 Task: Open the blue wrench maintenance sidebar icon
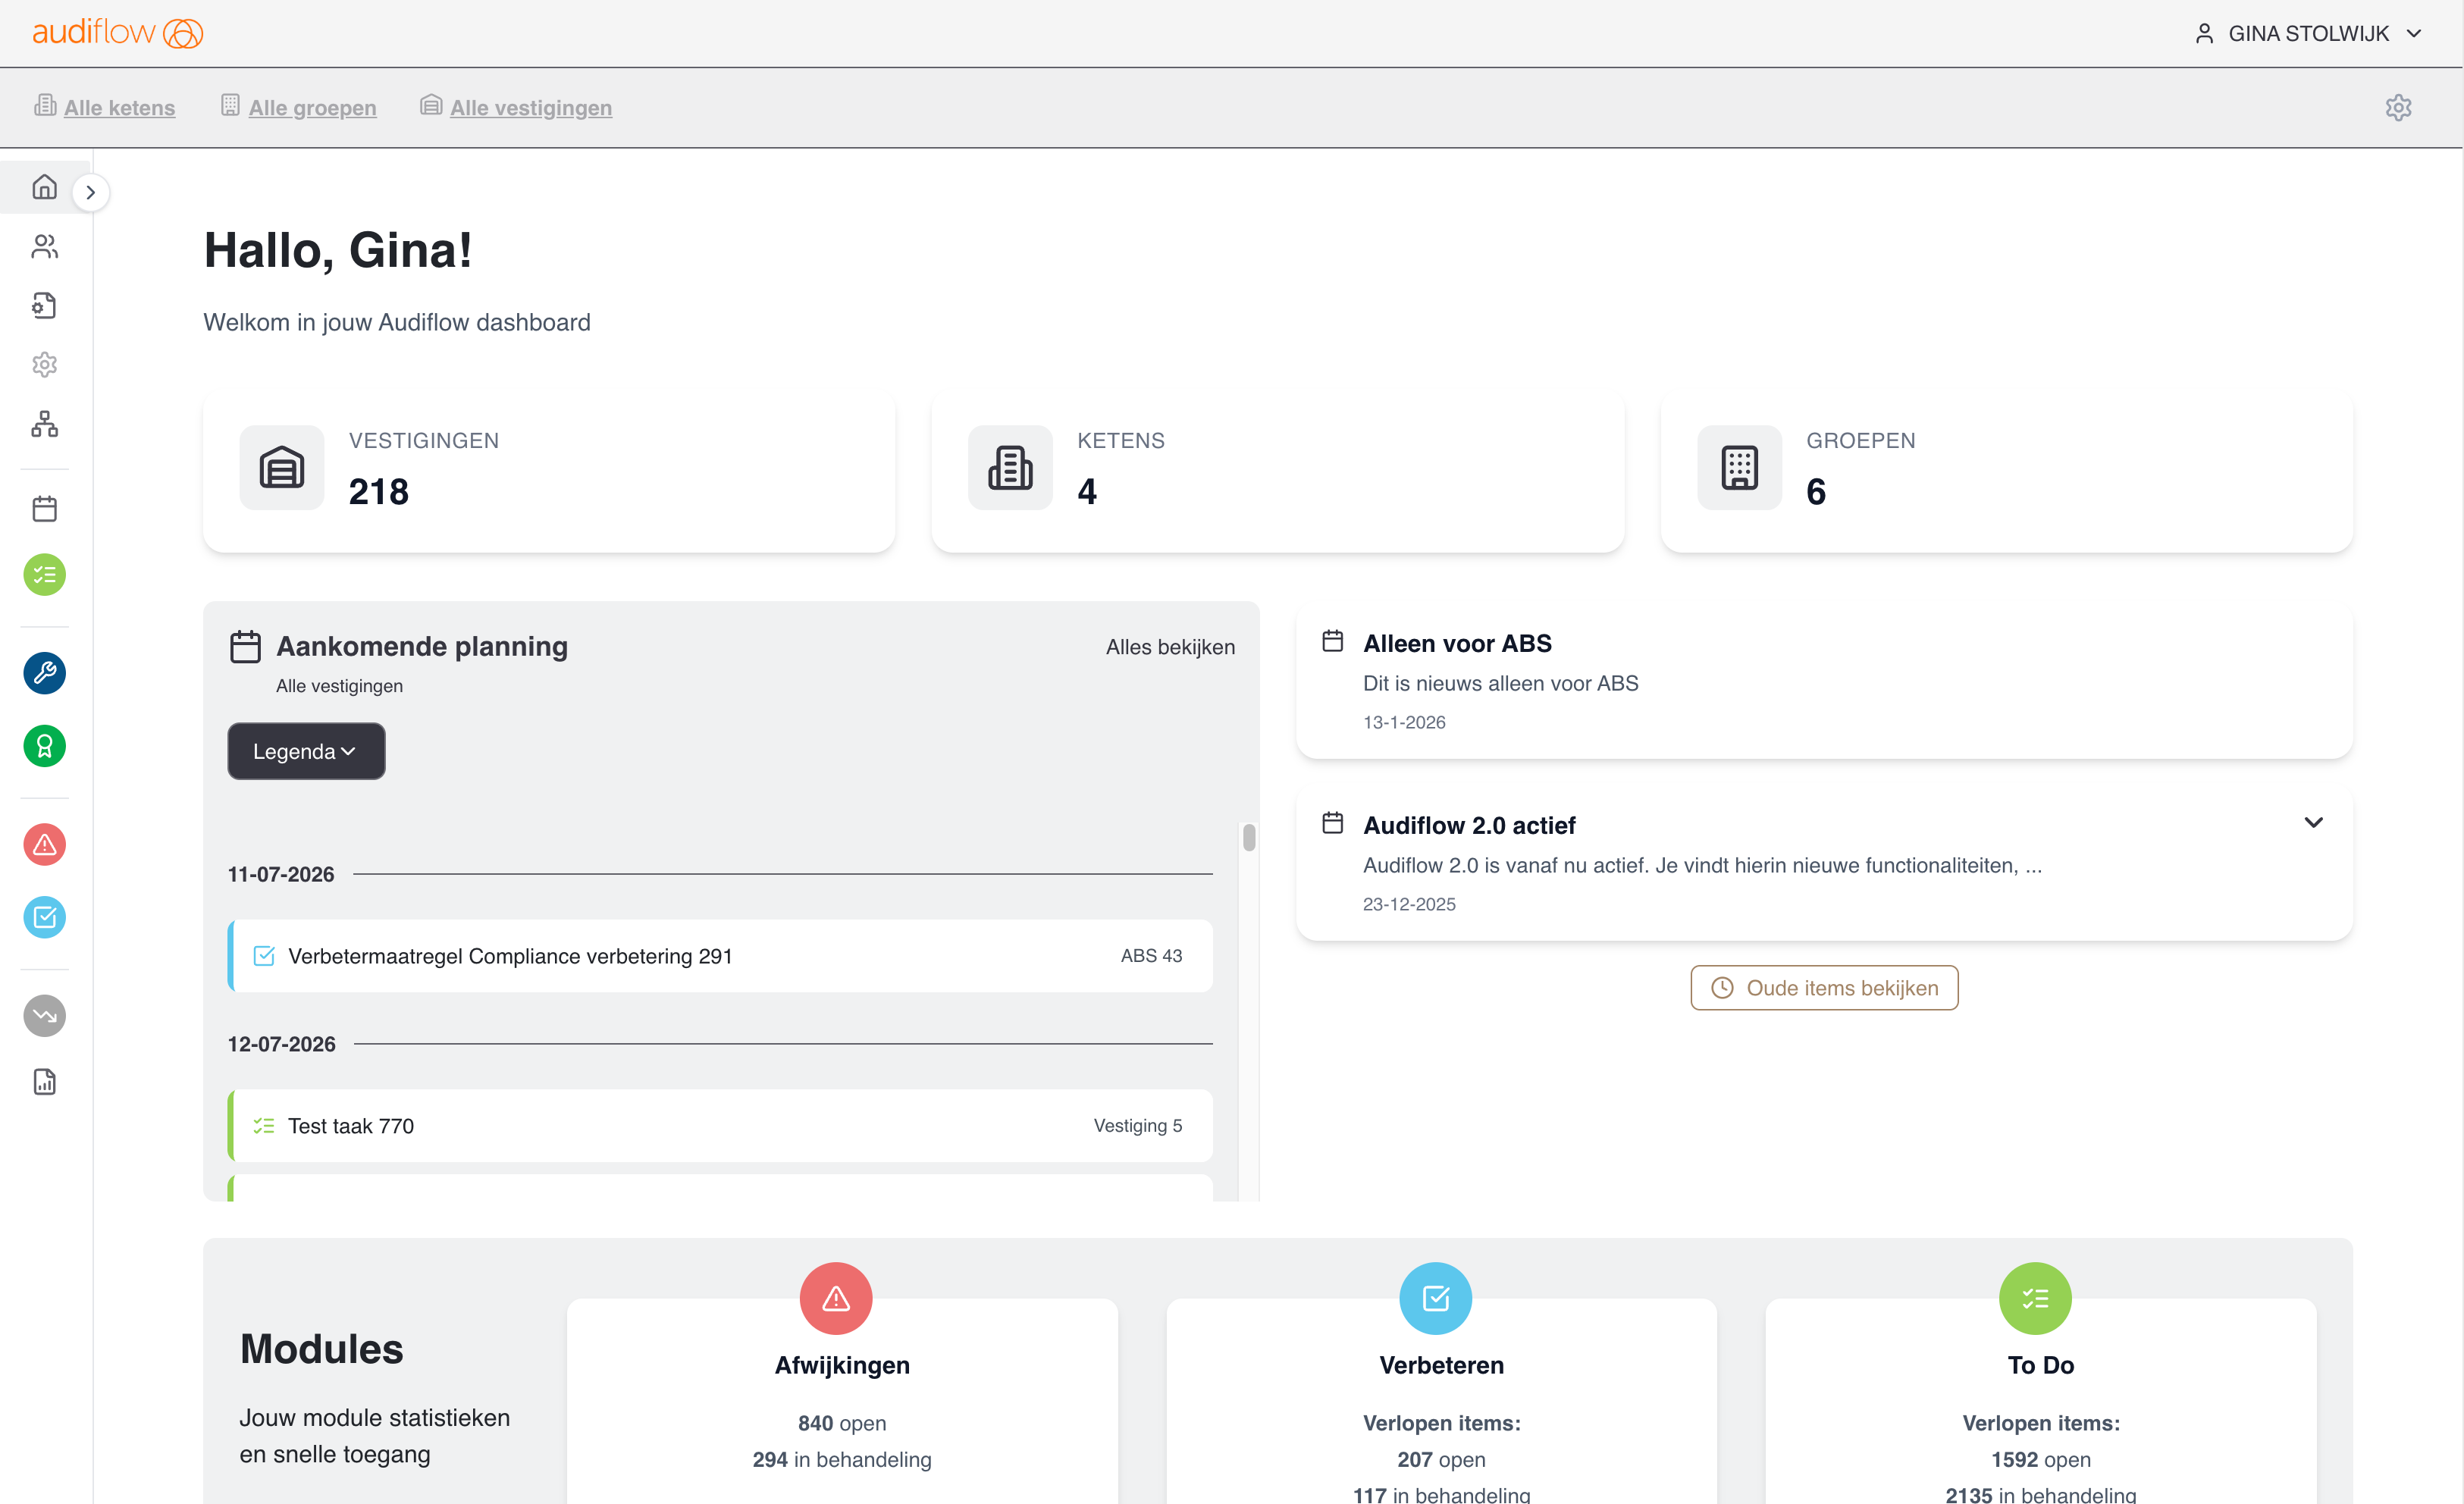44,673
